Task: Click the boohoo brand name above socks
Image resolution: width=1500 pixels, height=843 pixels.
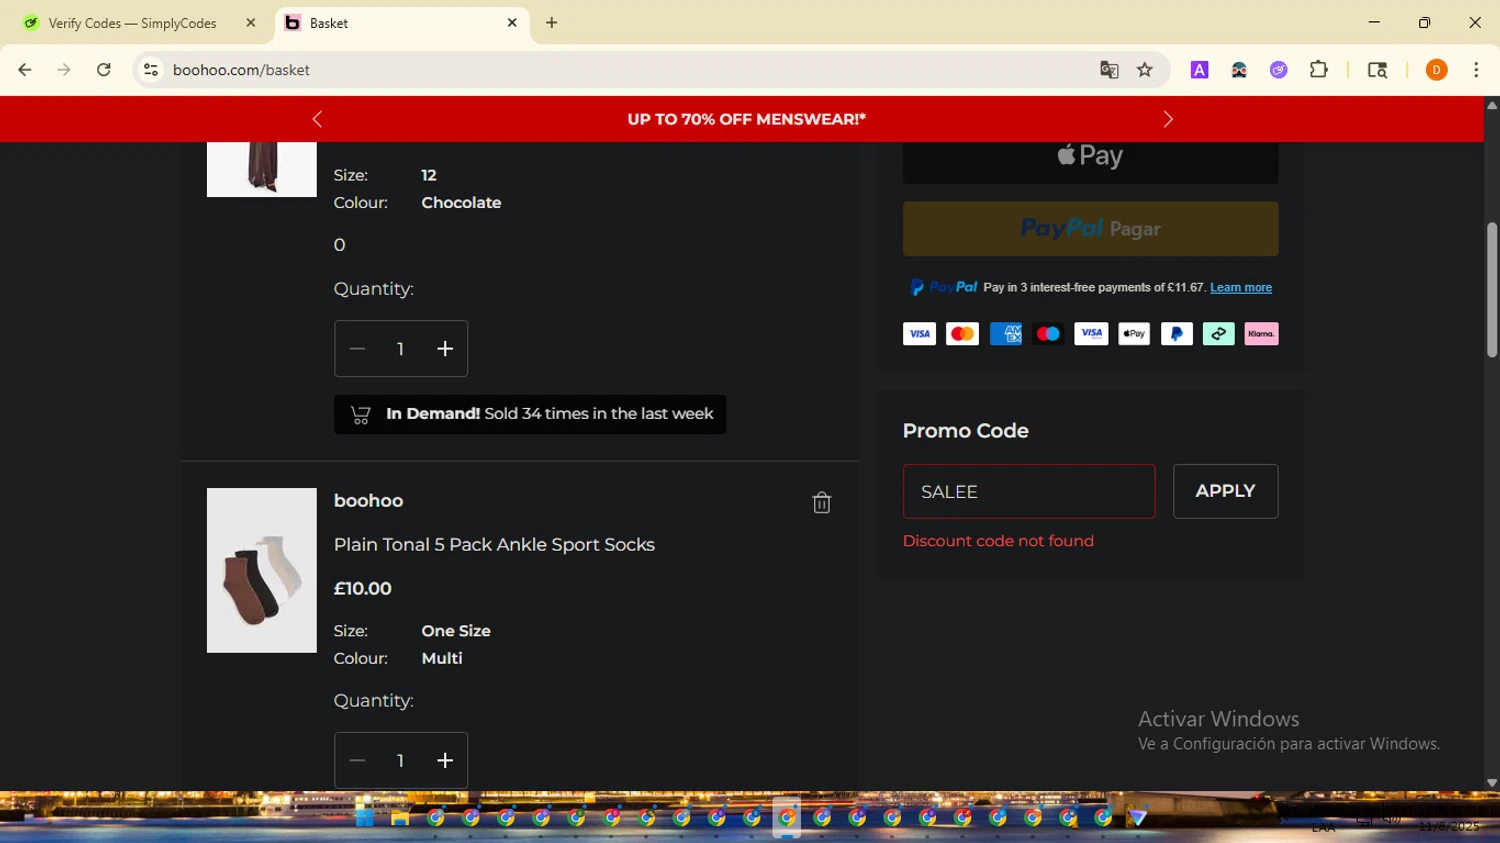Action: click(x=368, y=501)
